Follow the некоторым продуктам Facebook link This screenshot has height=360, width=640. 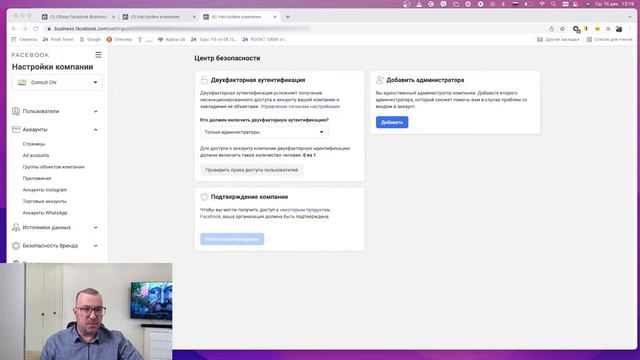tap(305, 210)
